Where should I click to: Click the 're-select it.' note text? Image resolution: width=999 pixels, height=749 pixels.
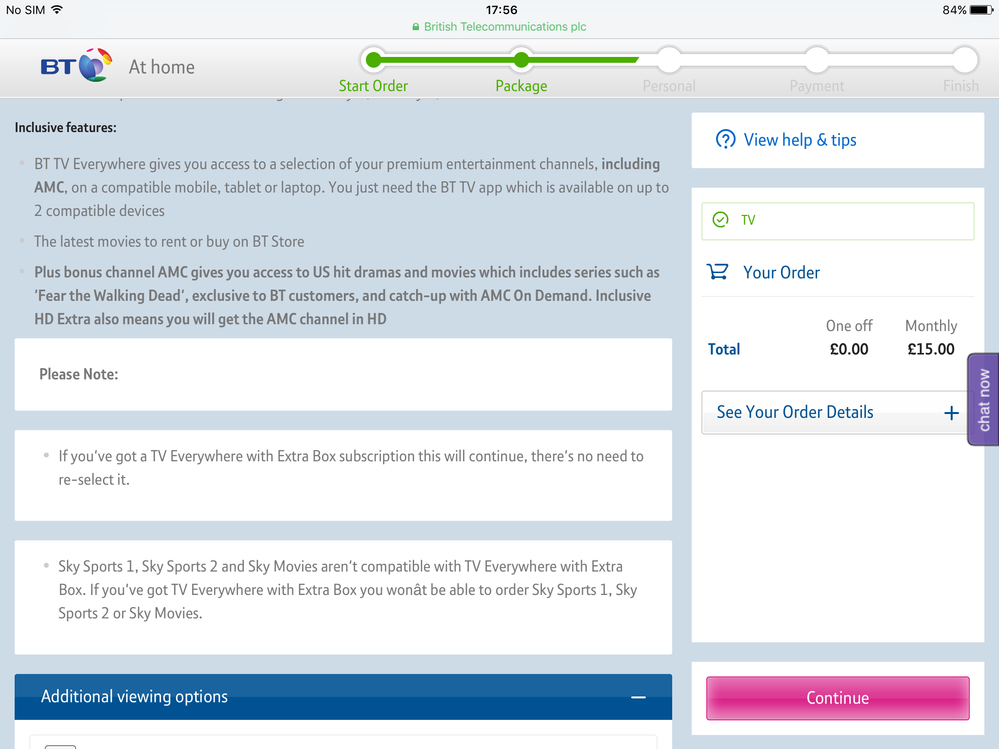coord(94,480)
